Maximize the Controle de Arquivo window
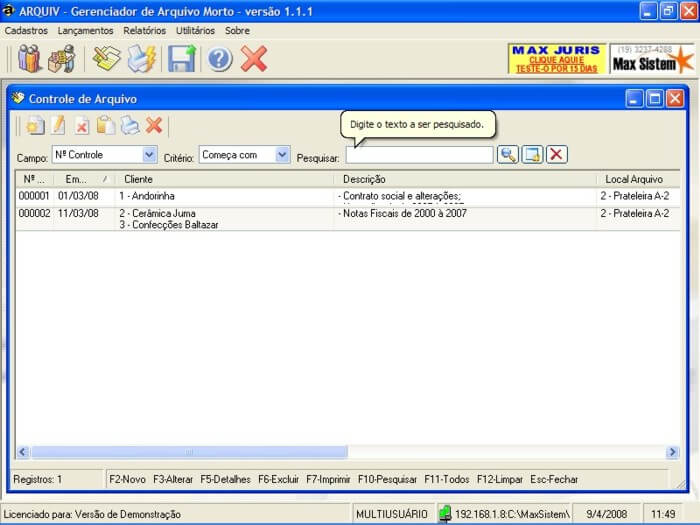700x525 pixels. tap(655, 99)
